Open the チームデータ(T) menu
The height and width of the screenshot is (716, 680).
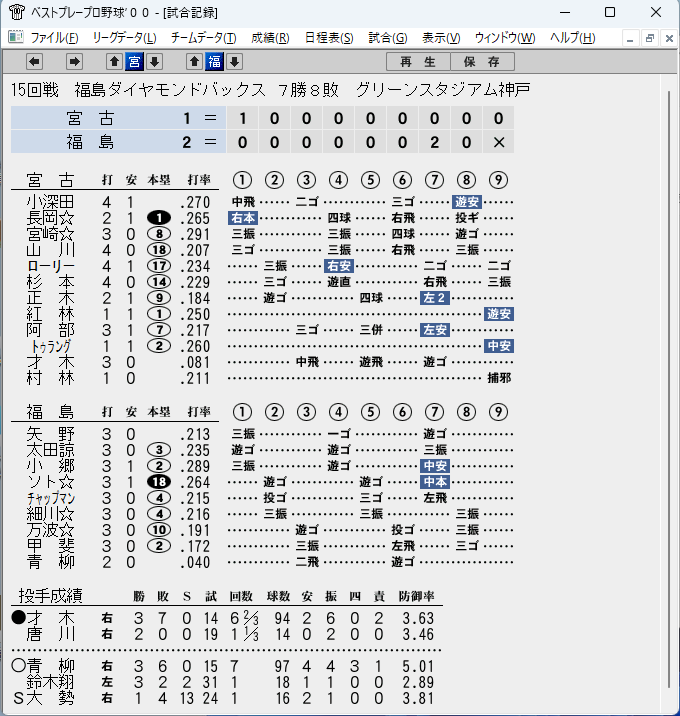(204, 37)
